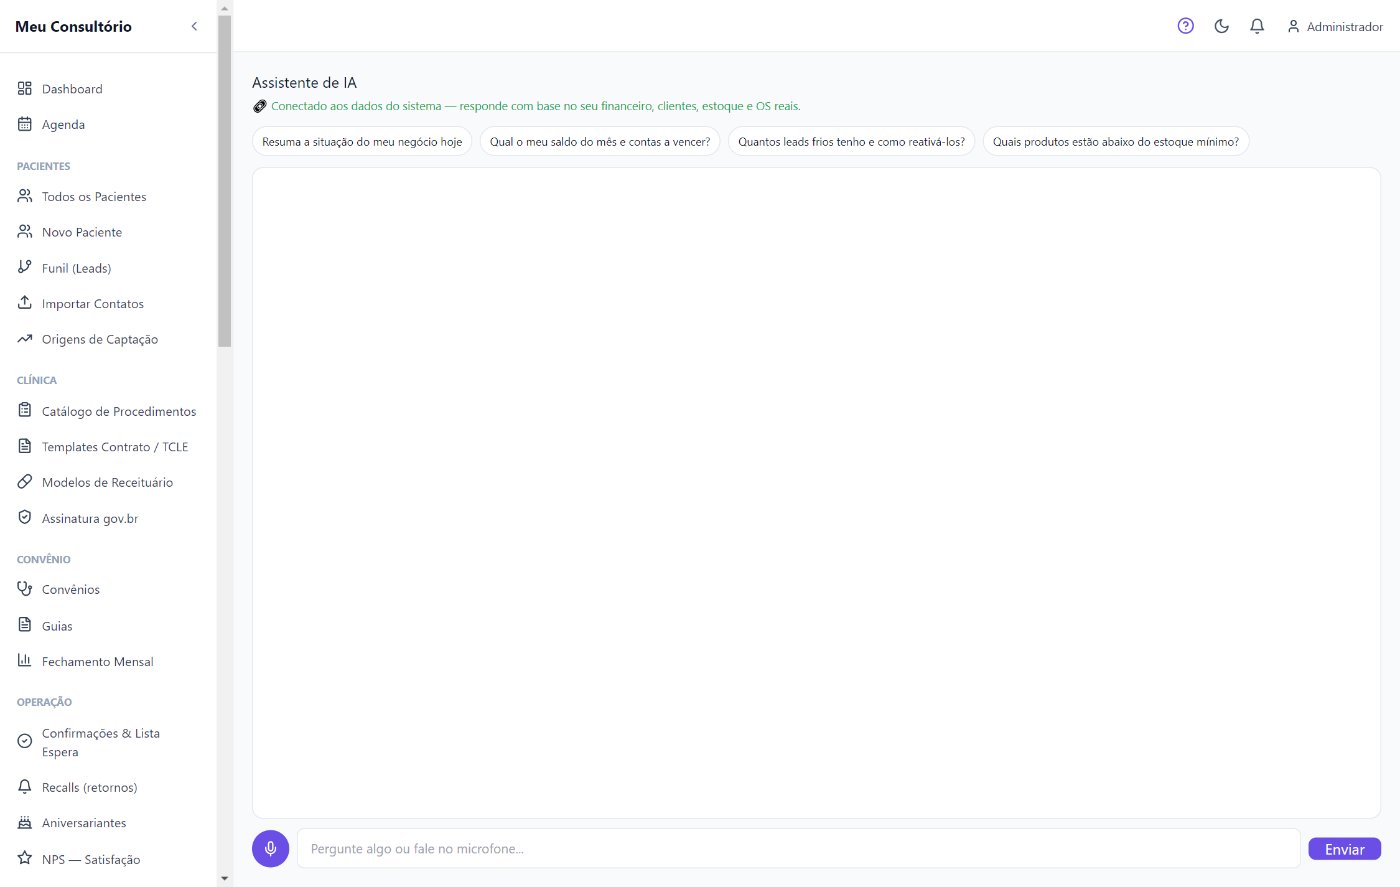Click the sidebar vertical scrollbar thumb
Screen dimensions: 1400x887
[x=225, y=181]
